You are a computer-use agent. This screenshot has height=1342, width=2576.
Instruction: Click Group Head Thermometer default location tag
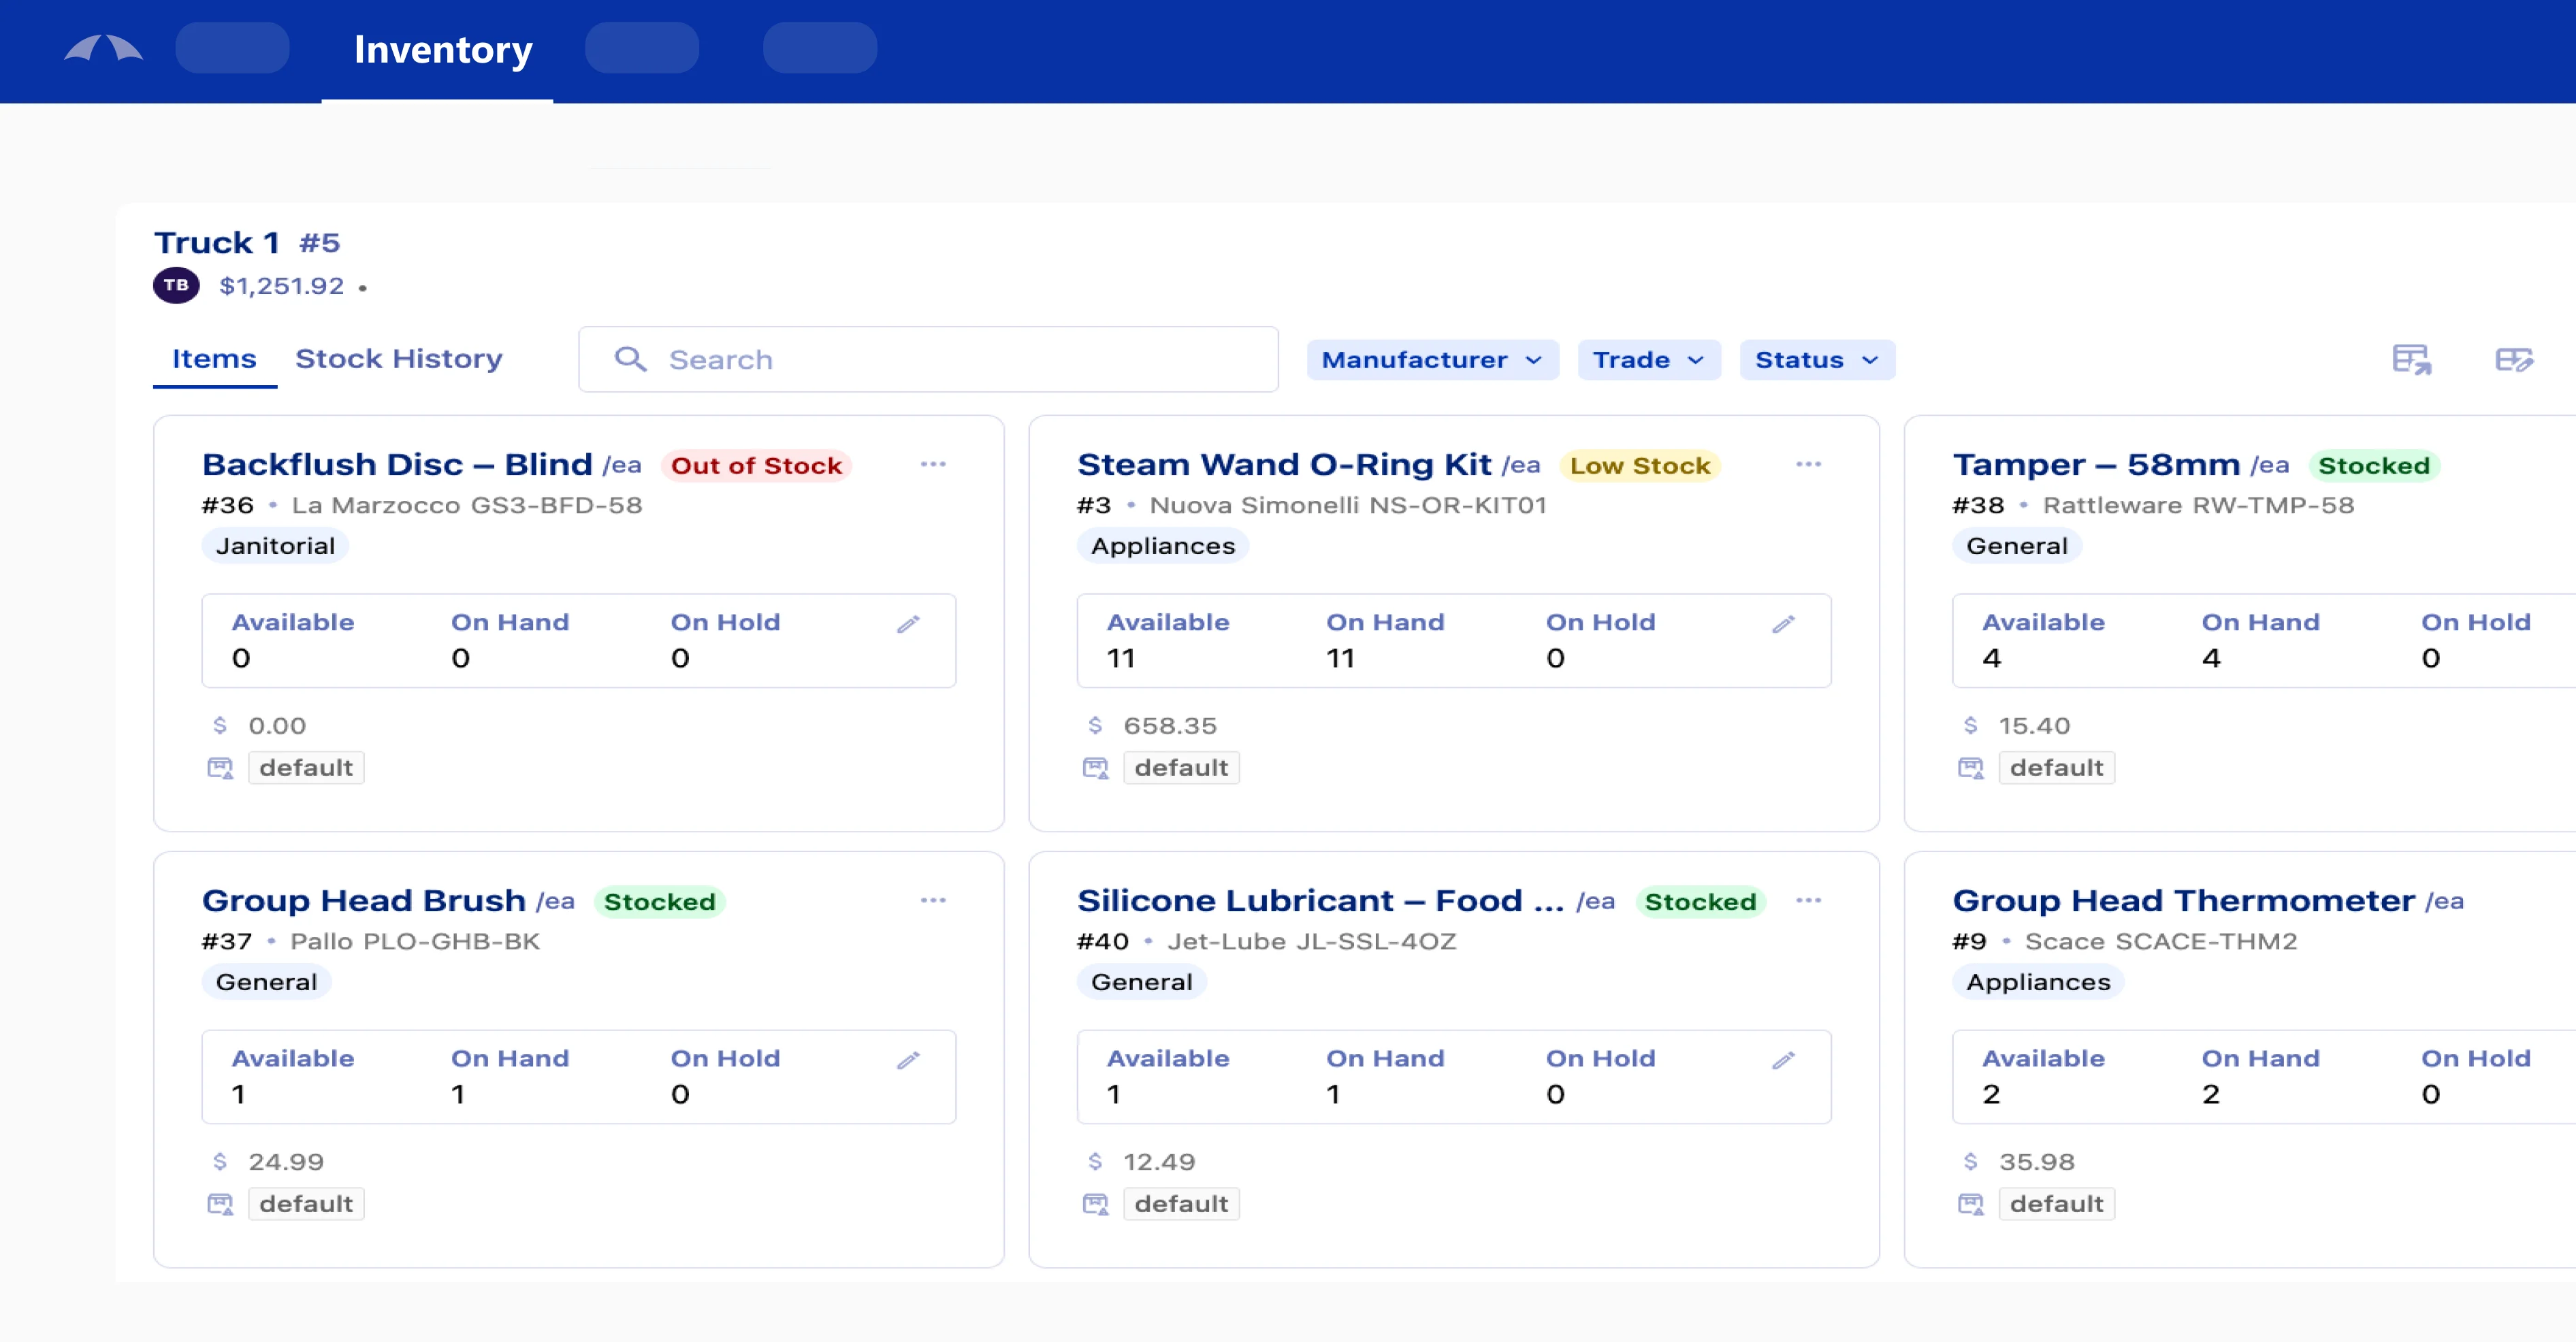(2056, 1203)
